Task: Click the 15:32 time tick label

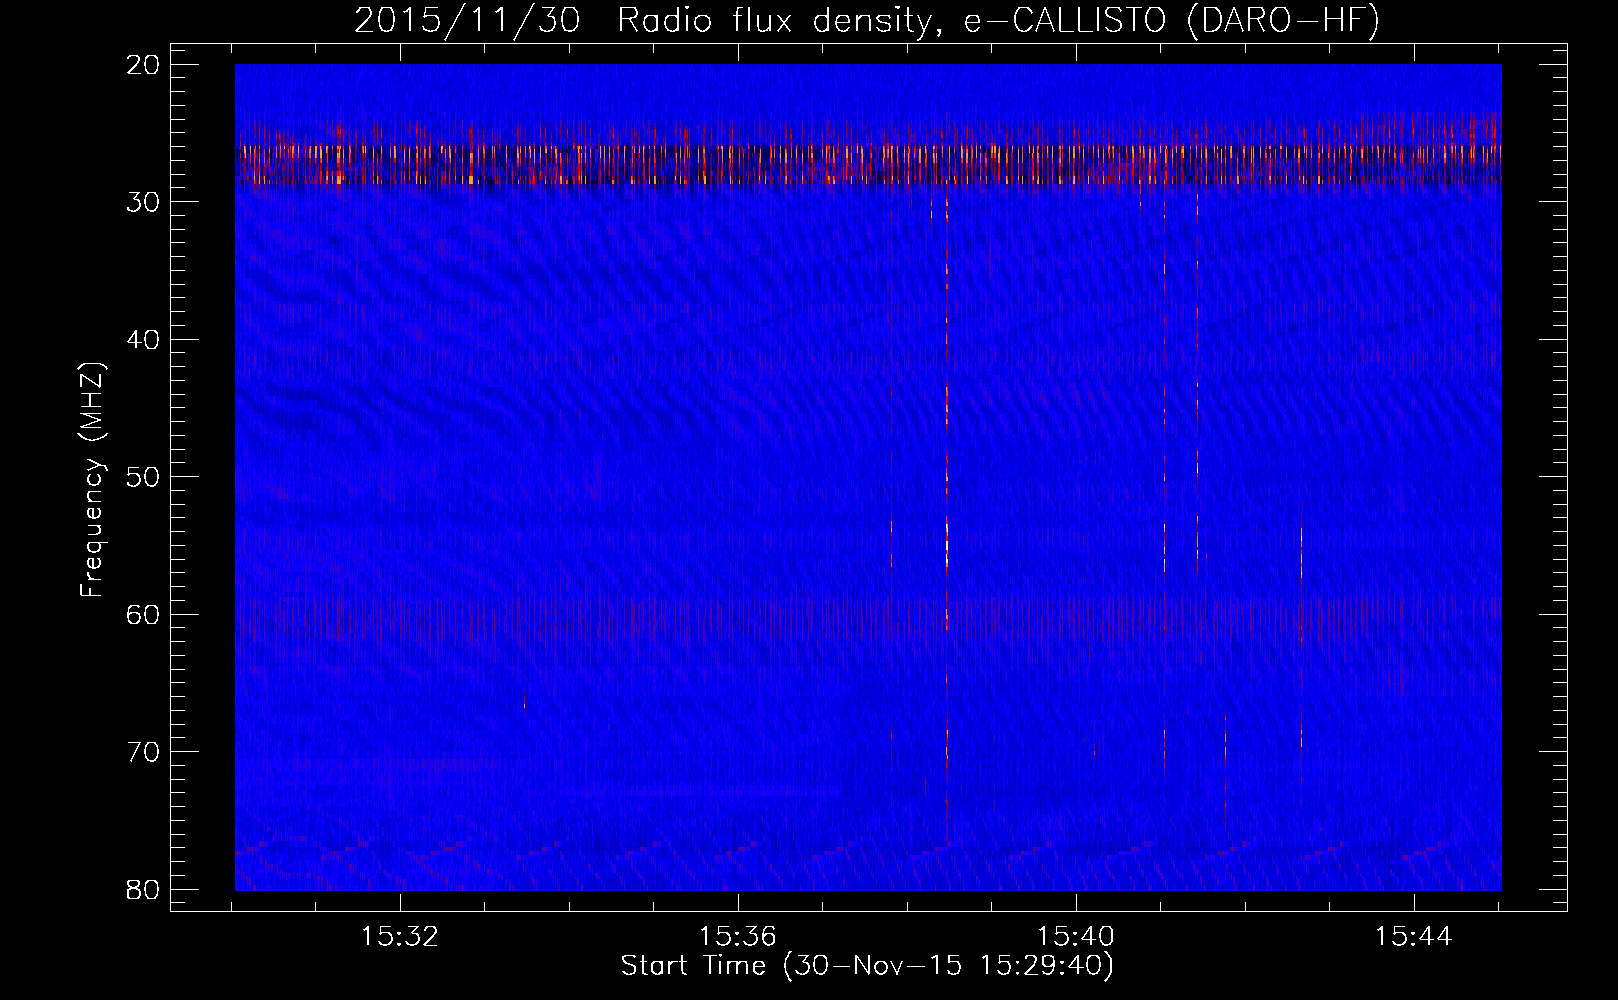Action: tap(400, 937)
